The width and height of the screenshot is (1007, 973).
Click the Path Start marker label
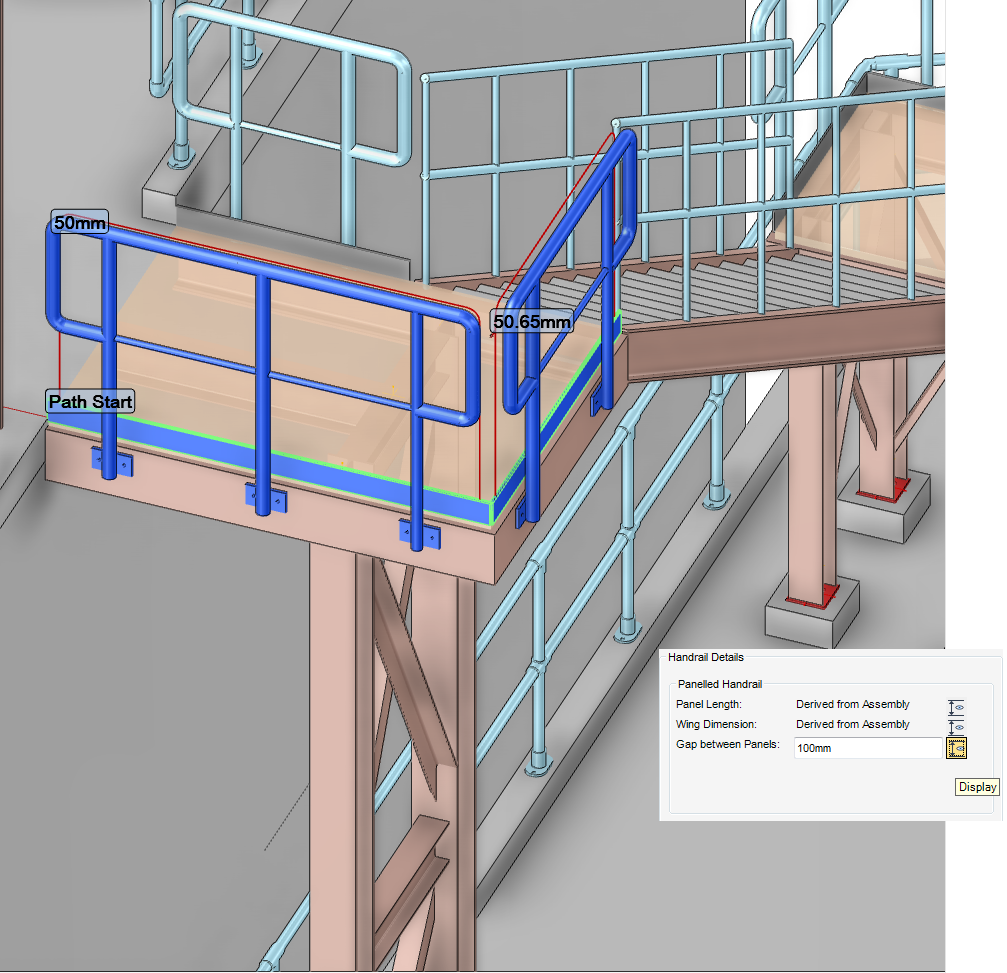pyautogui.click(x=90, y=402)
